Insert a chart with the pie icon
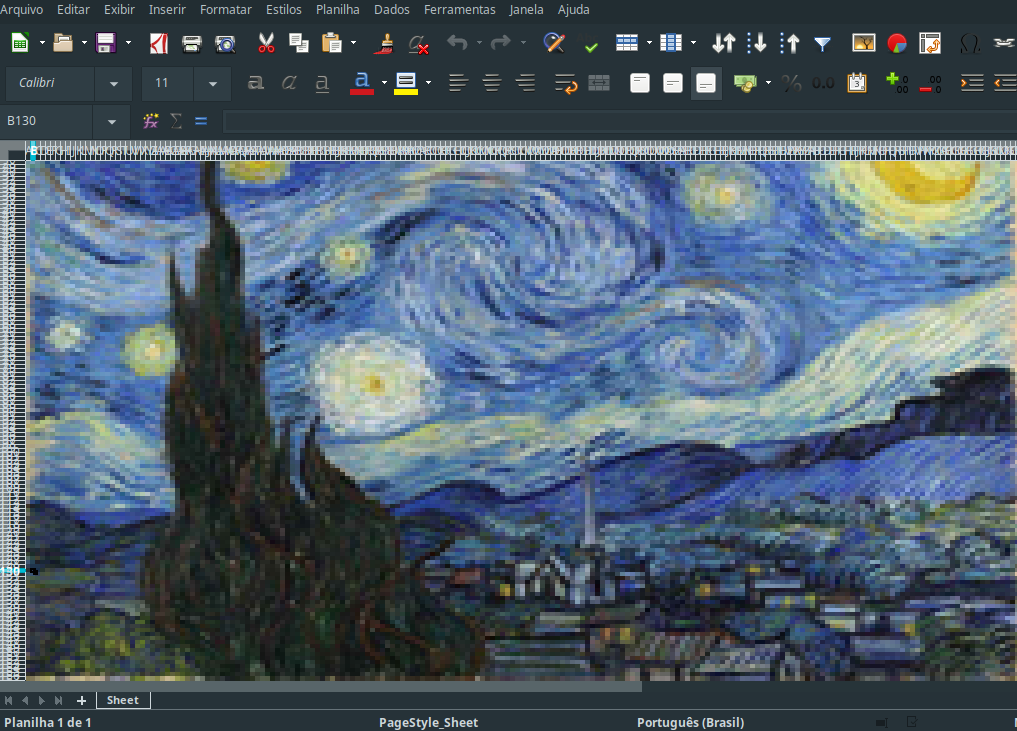 [897, 43]
